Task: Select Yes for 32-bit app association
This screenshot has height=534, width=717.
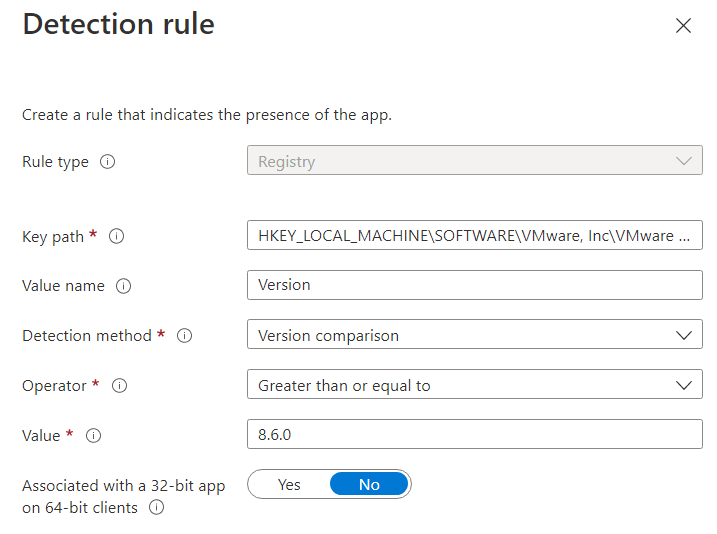Action: pos(289,485)
